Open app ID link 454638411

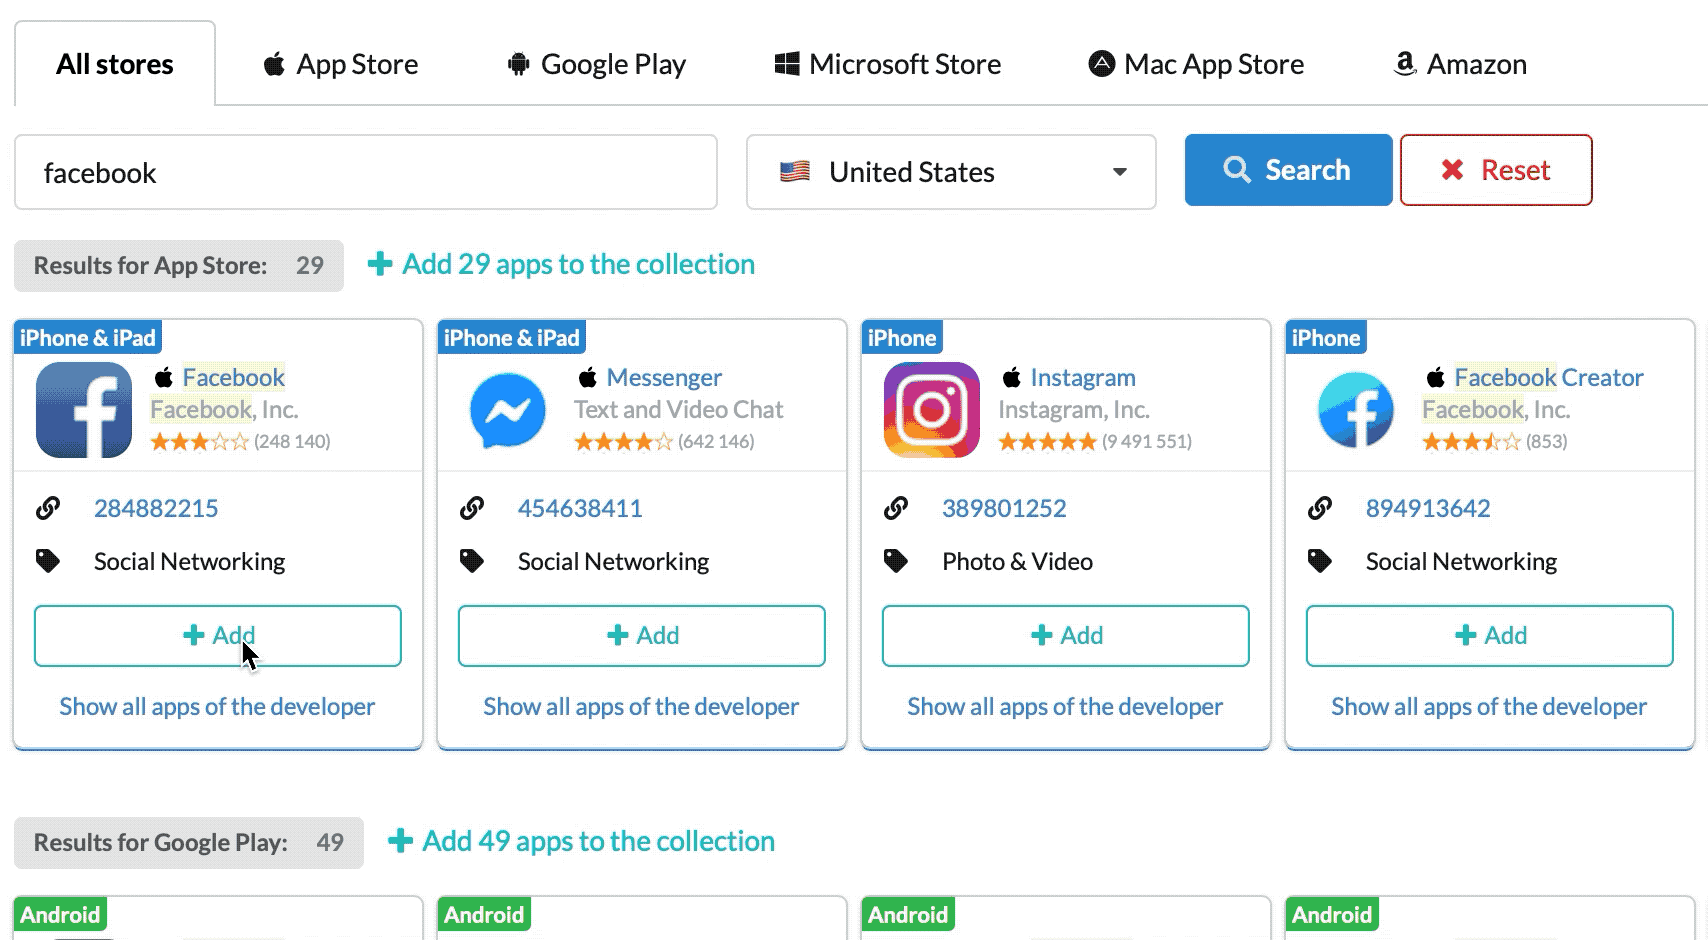(x=580, y=508)
